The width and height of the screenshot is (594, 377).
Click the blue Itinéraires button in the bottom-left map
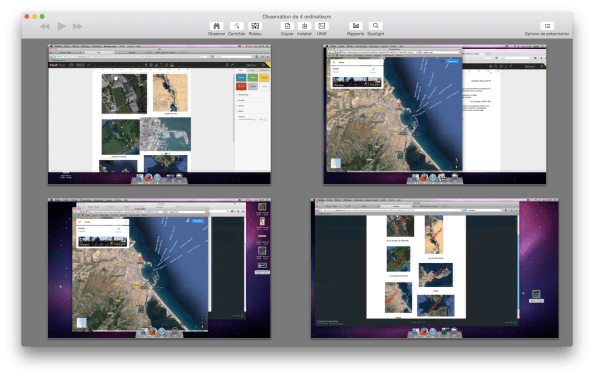[198, 221]
